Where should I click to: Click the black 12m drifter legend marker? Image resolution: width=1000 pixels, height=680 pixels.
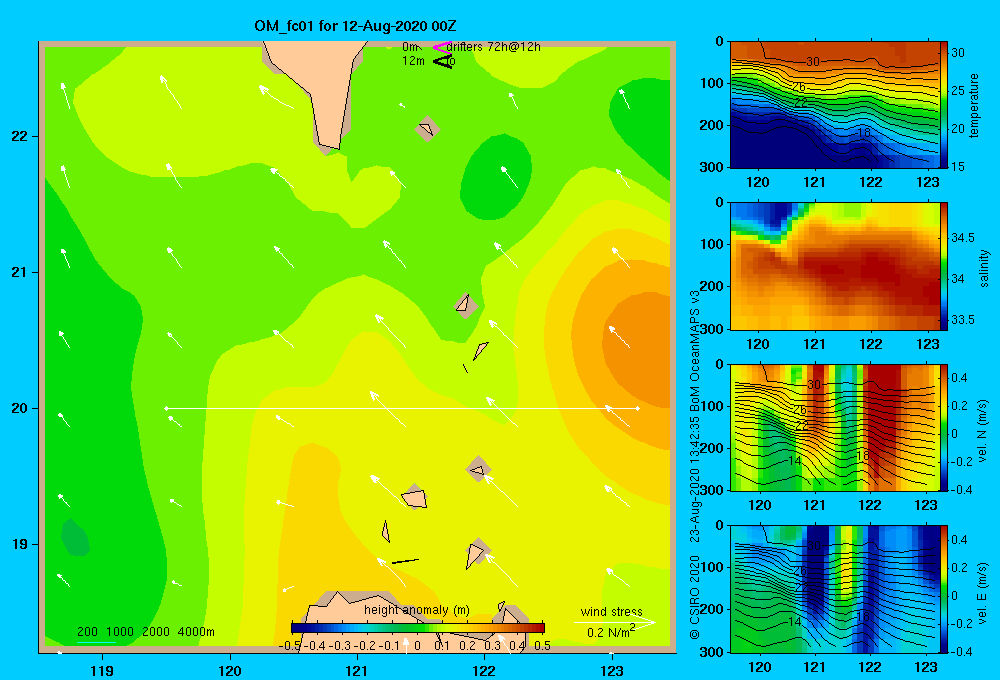point(442,61)
